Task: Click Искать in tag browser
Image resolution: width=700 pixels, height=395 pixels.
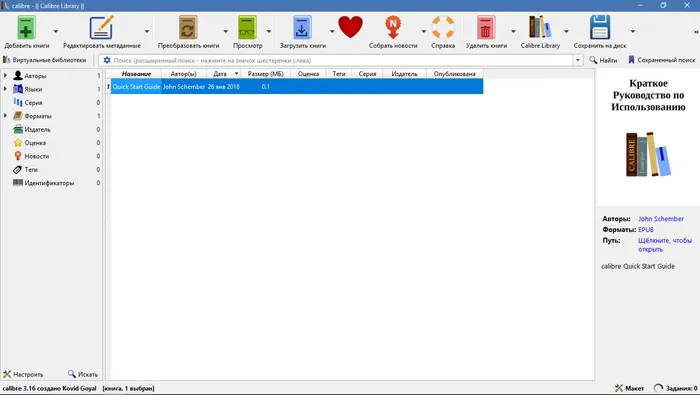Action: tap(83, 374)
